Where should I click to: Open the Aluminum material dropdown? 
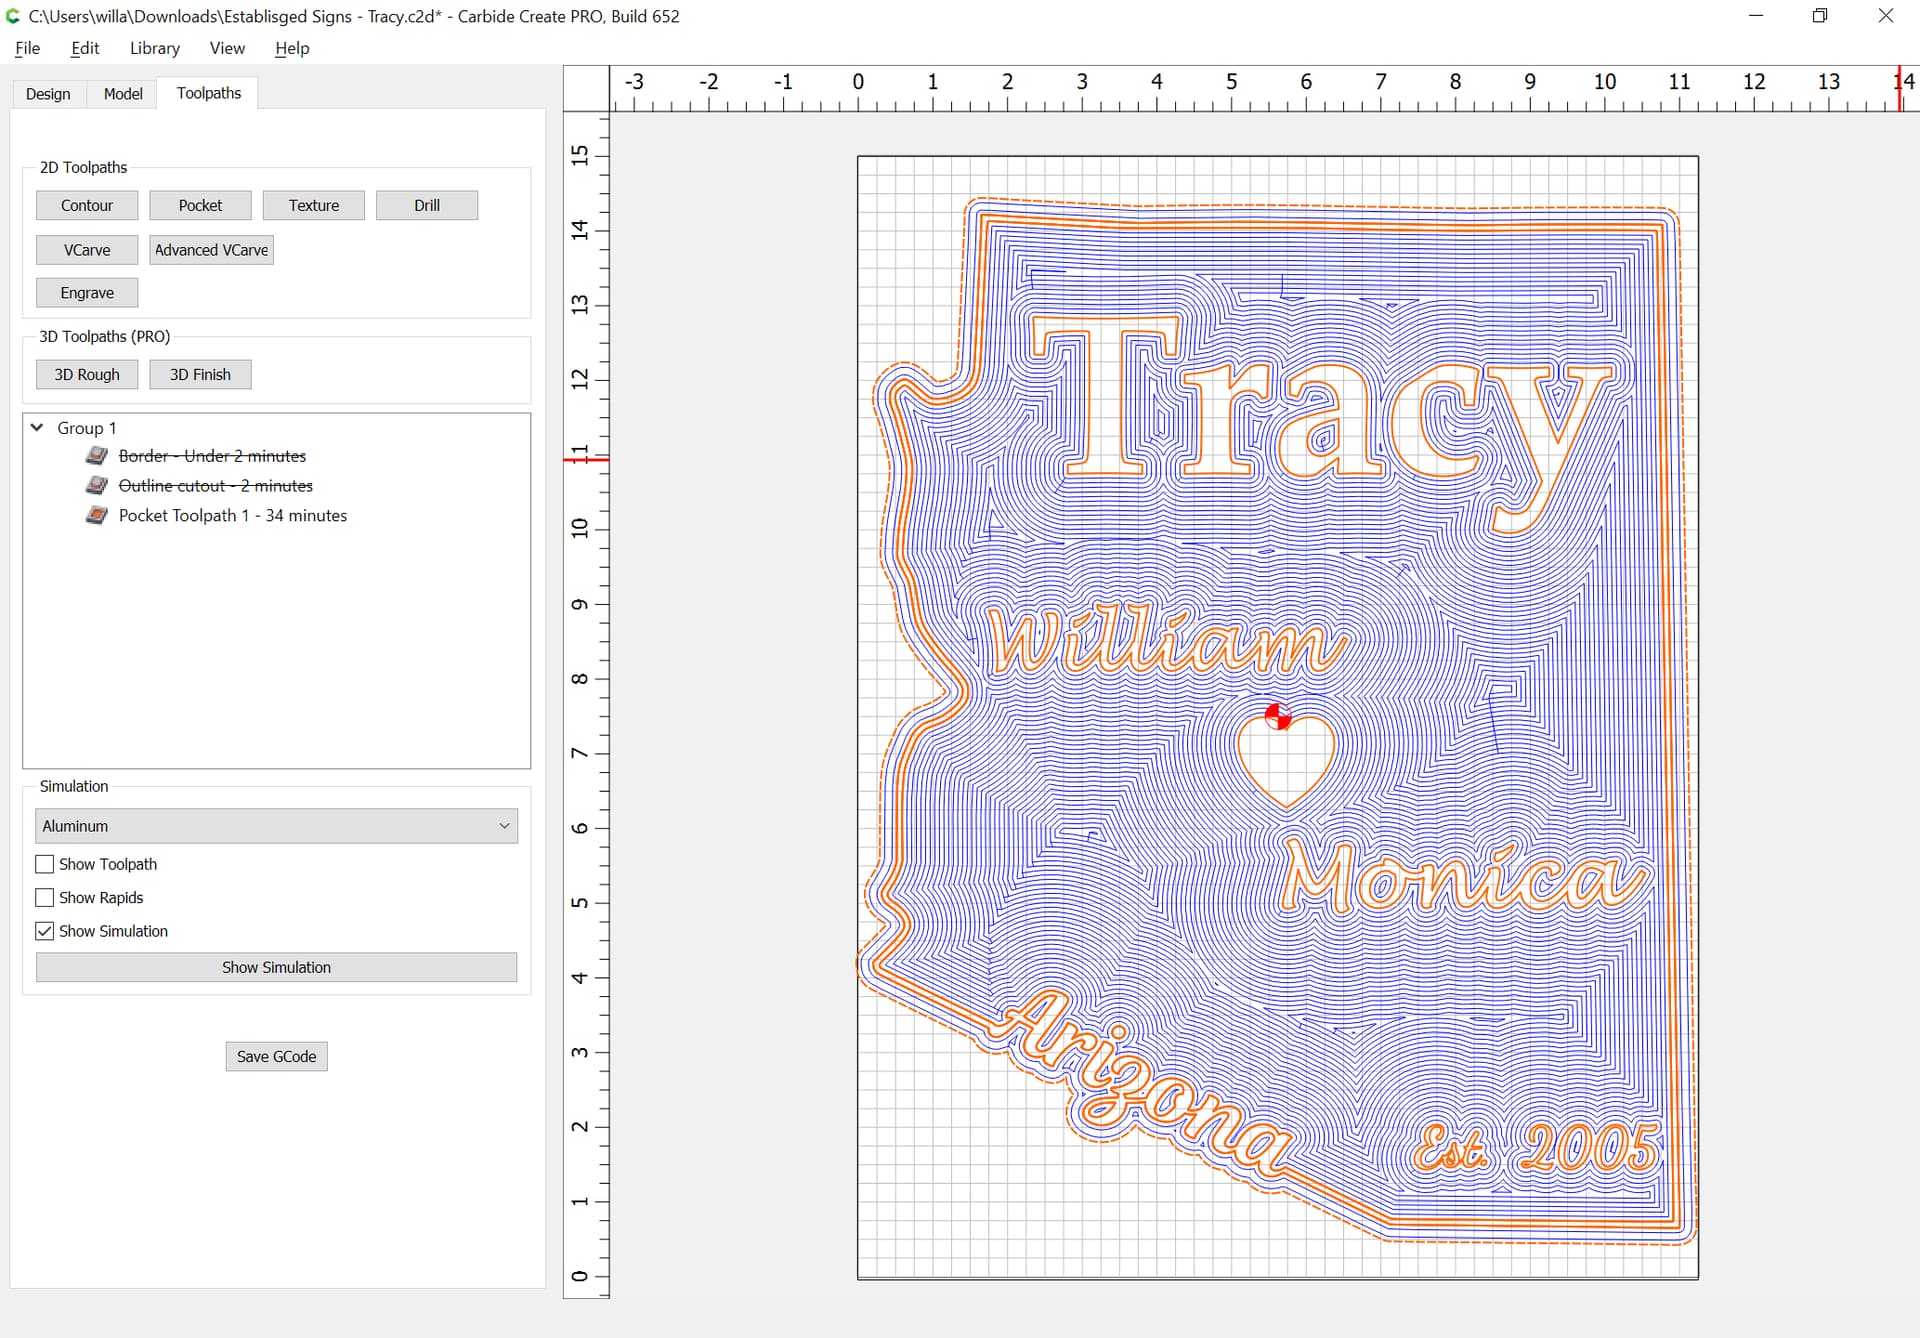[x=277, y=826]
